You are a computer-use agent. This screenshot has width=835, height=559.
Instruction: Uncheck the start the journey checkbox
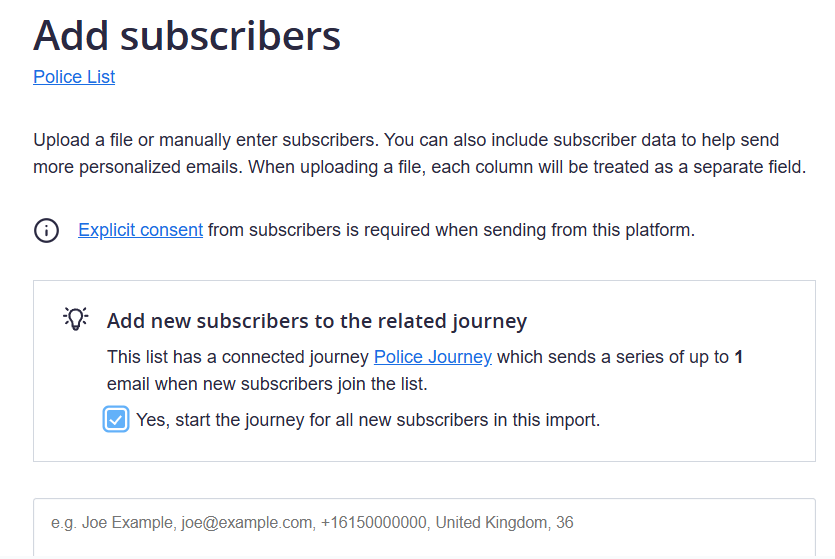click(x=116, y=420)
